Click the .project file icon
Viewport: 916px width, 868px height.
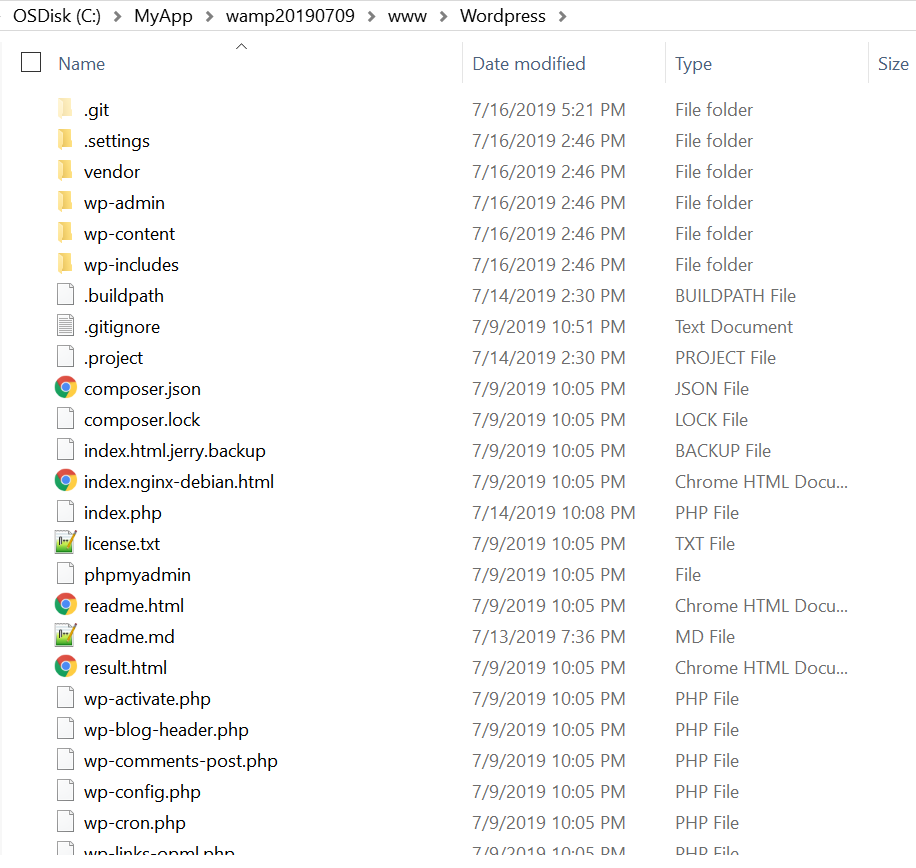65,356
